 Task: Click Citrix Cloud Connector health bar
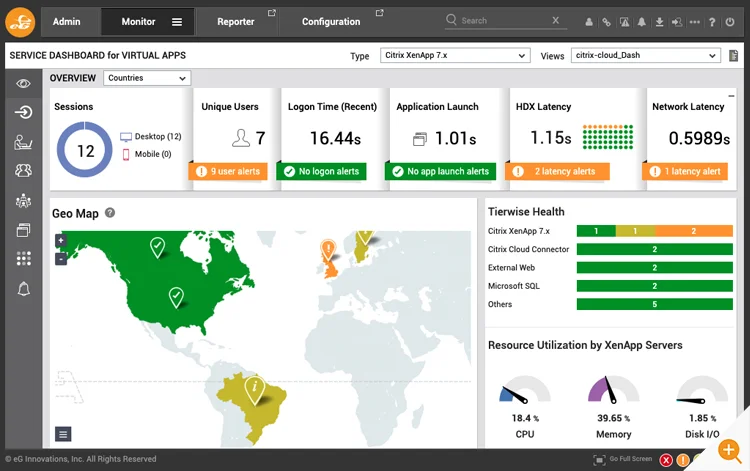click(655, 249)
